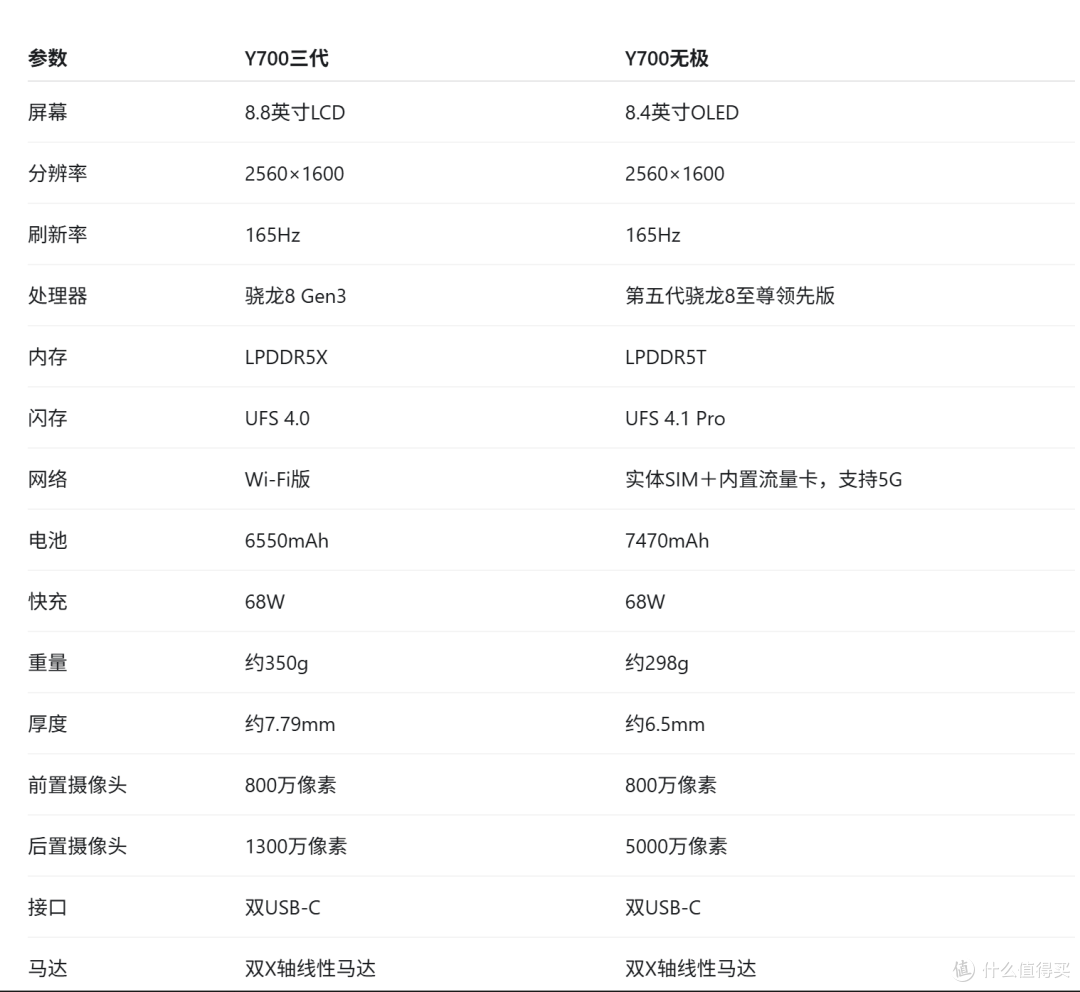The width and height of the screenshot is (1080, 992).
Task: Click the 网络 row label
Action: pyautogui.click(x=48, y=479)
